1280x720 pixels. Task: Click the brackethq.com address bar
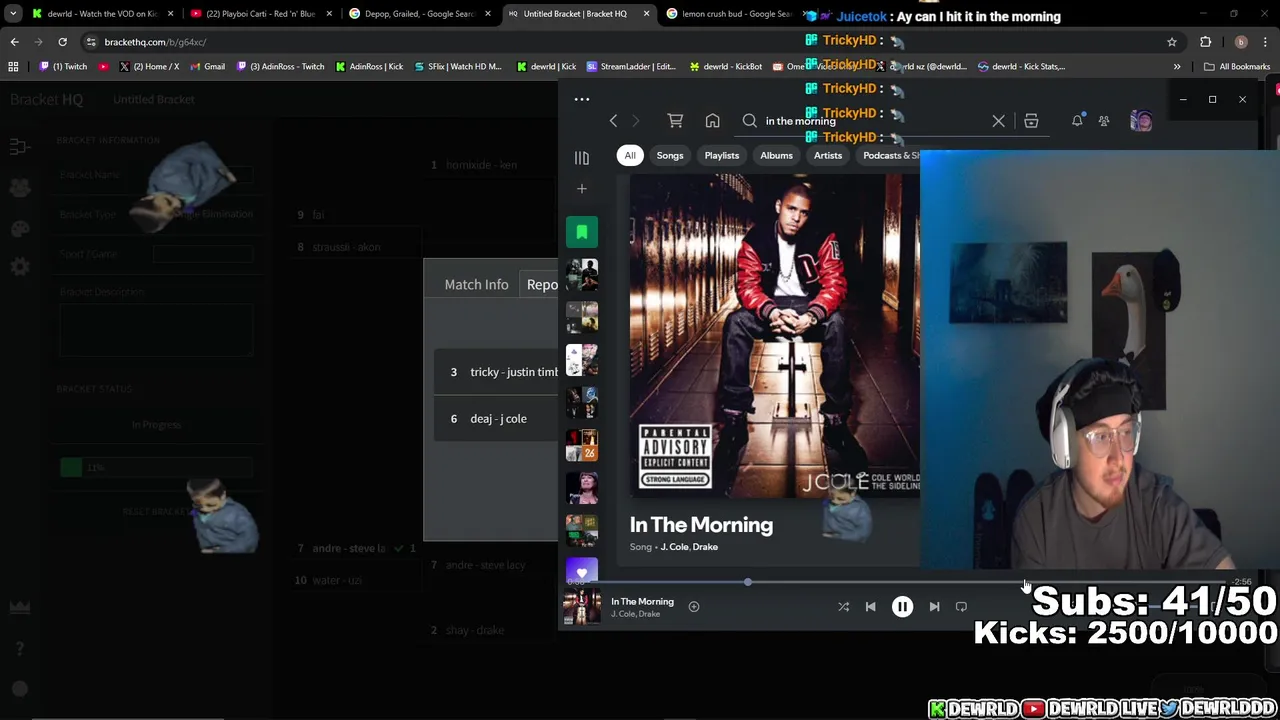(x=620, y=42)
